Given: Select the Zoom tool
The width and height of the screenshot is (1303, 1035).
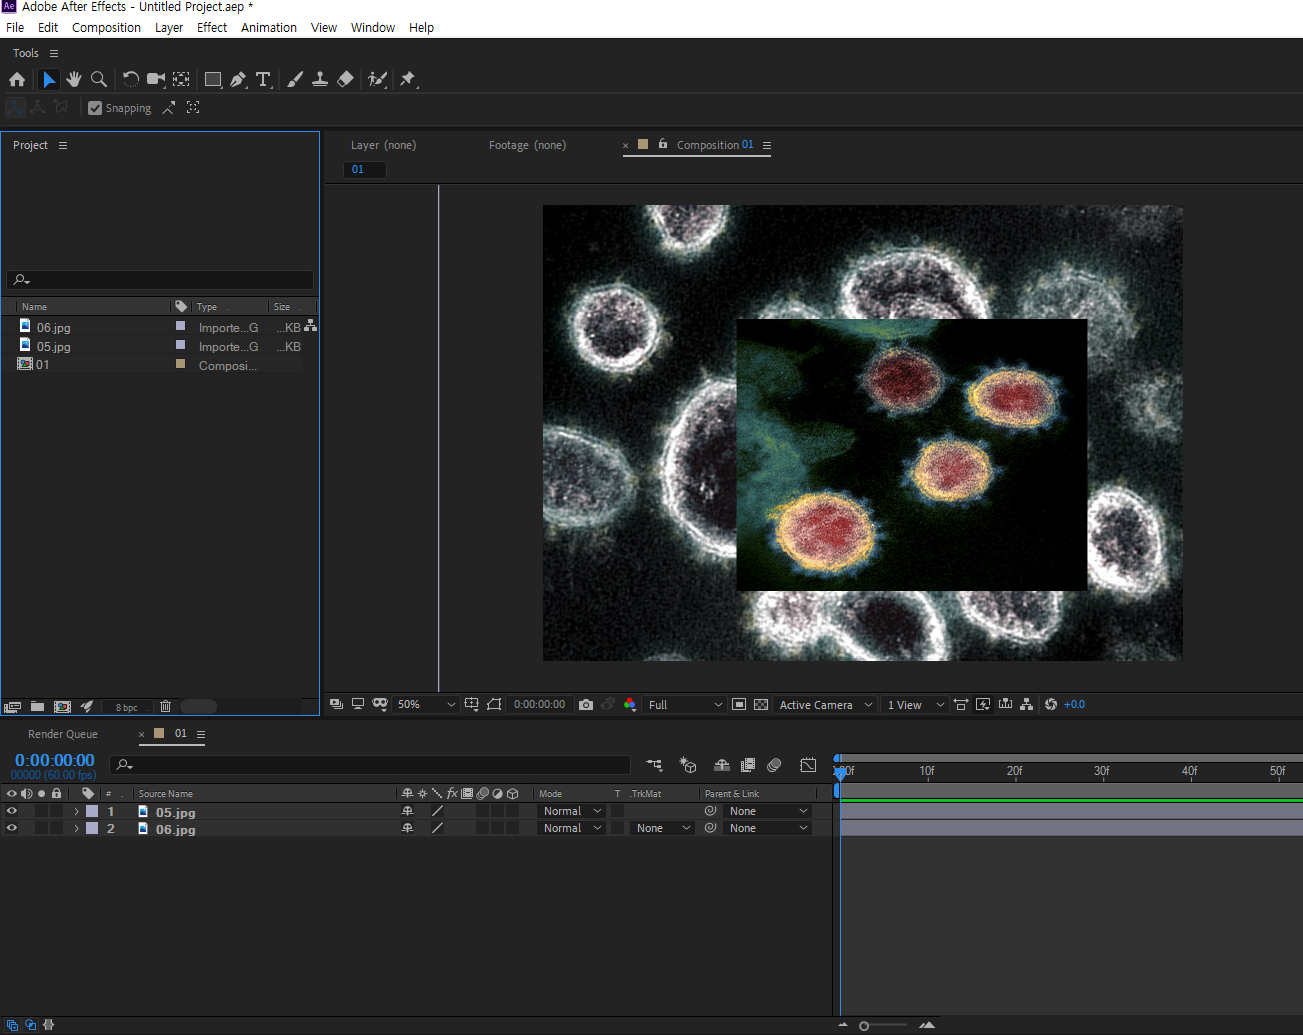Looking at the screenshot, I should (x=98, y=79).
